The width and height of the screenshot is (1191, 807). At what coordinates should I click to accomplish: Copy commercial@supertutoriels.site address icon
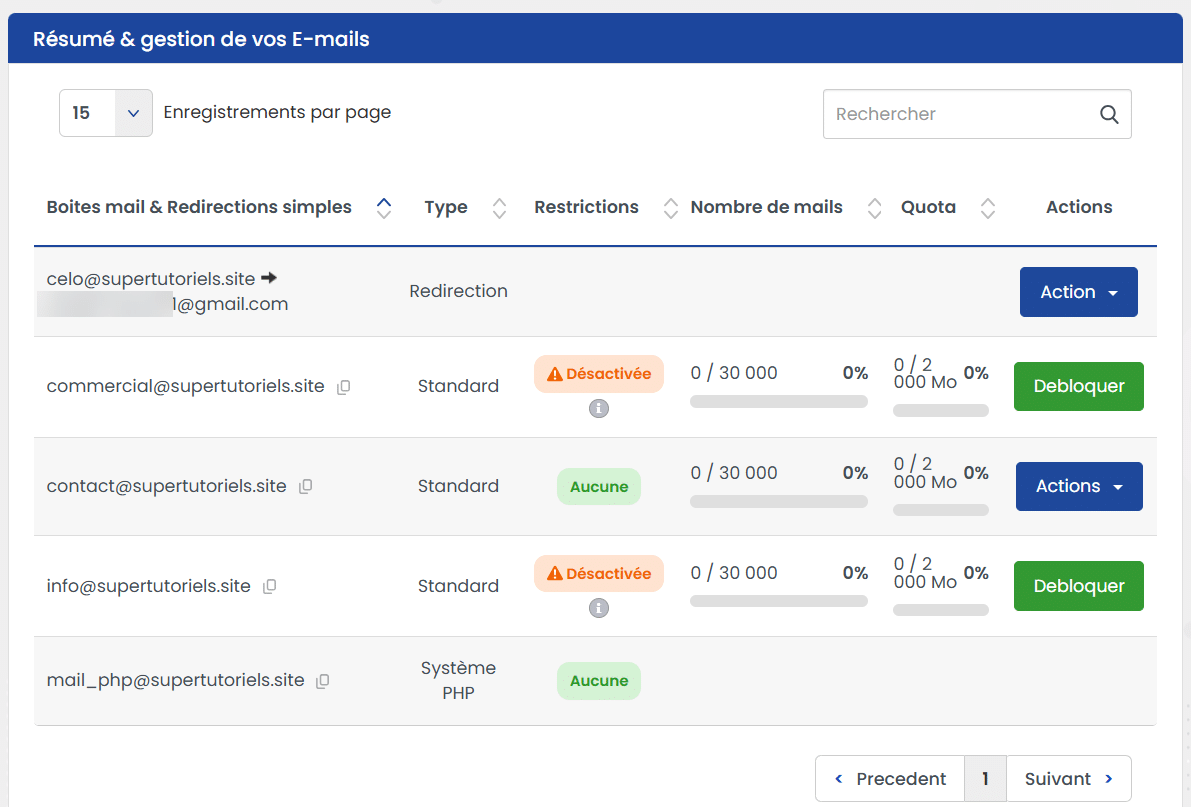(343, 387)
